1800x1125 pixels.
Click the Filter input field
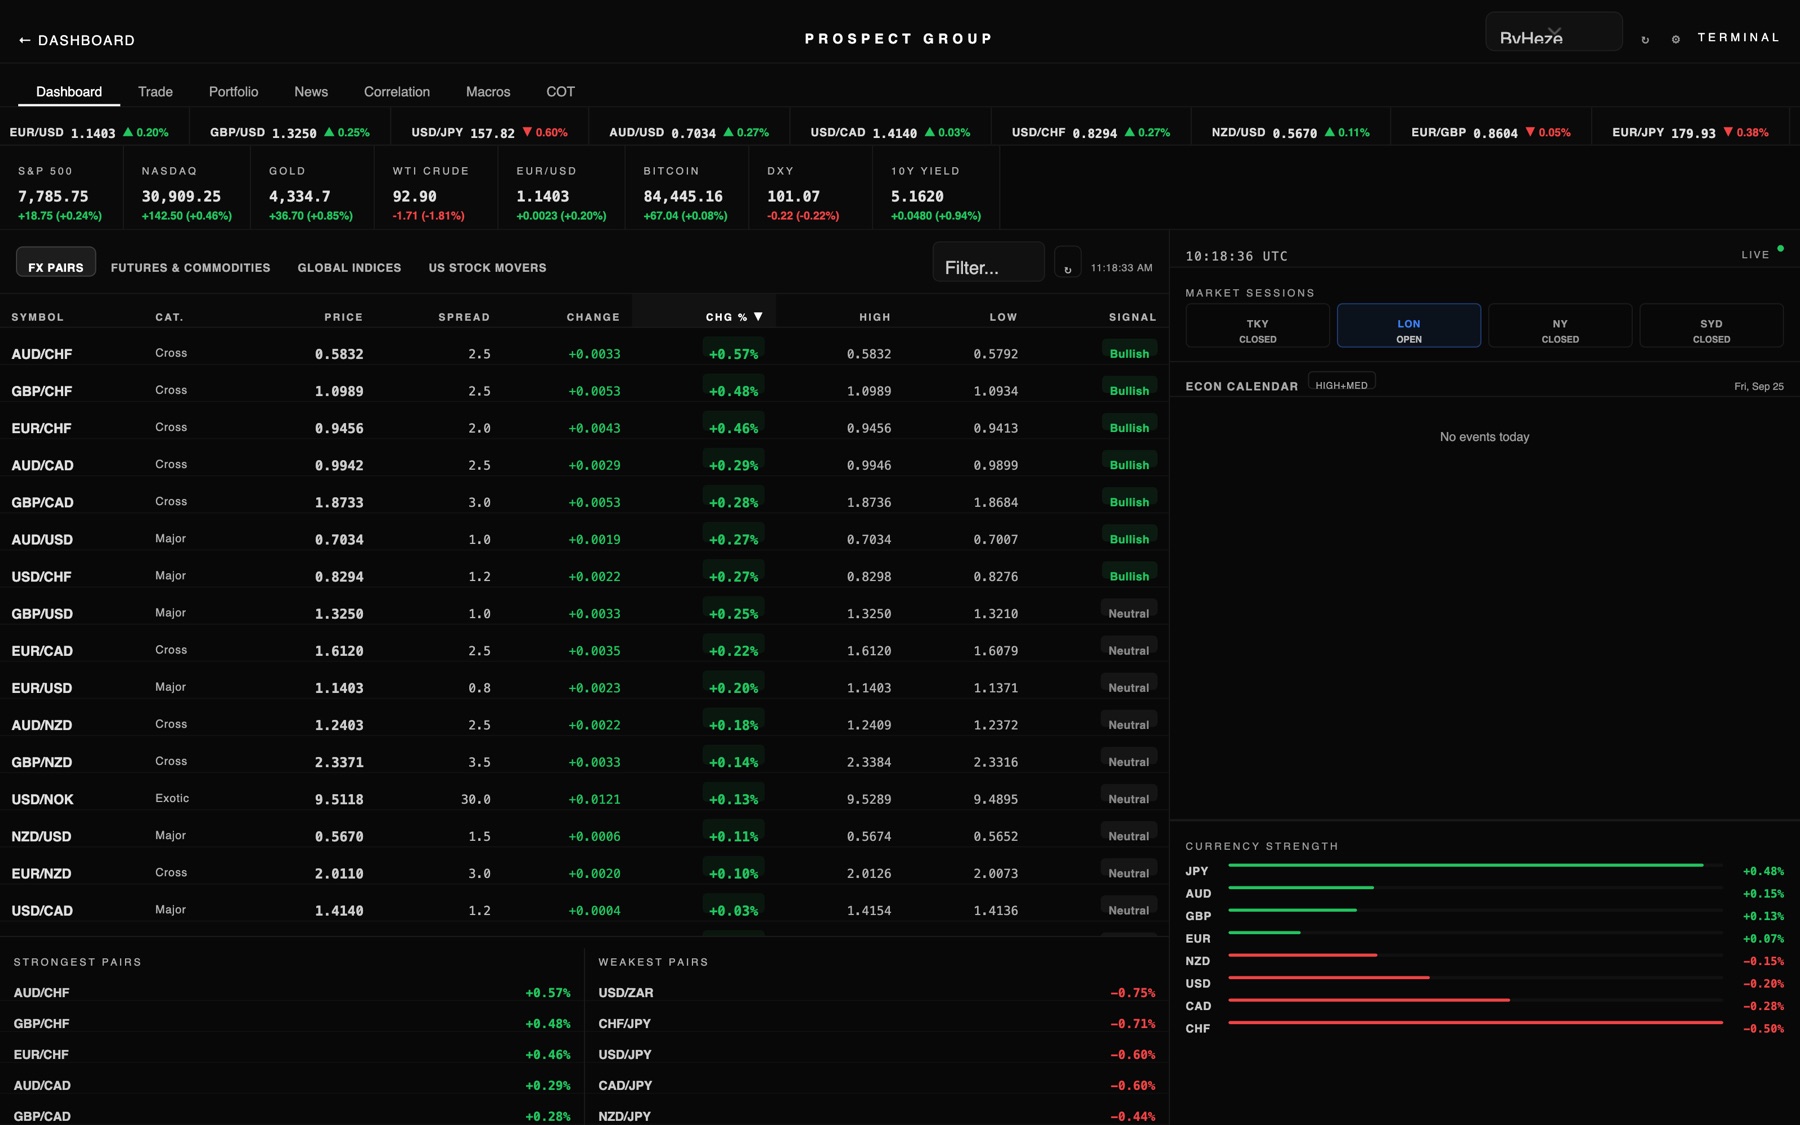point(988,263)
